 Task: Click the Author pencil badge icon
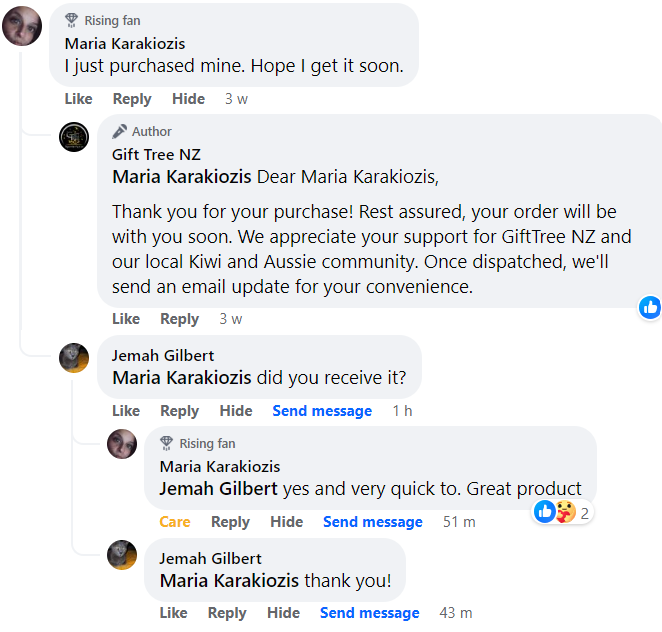click(119, 131)
